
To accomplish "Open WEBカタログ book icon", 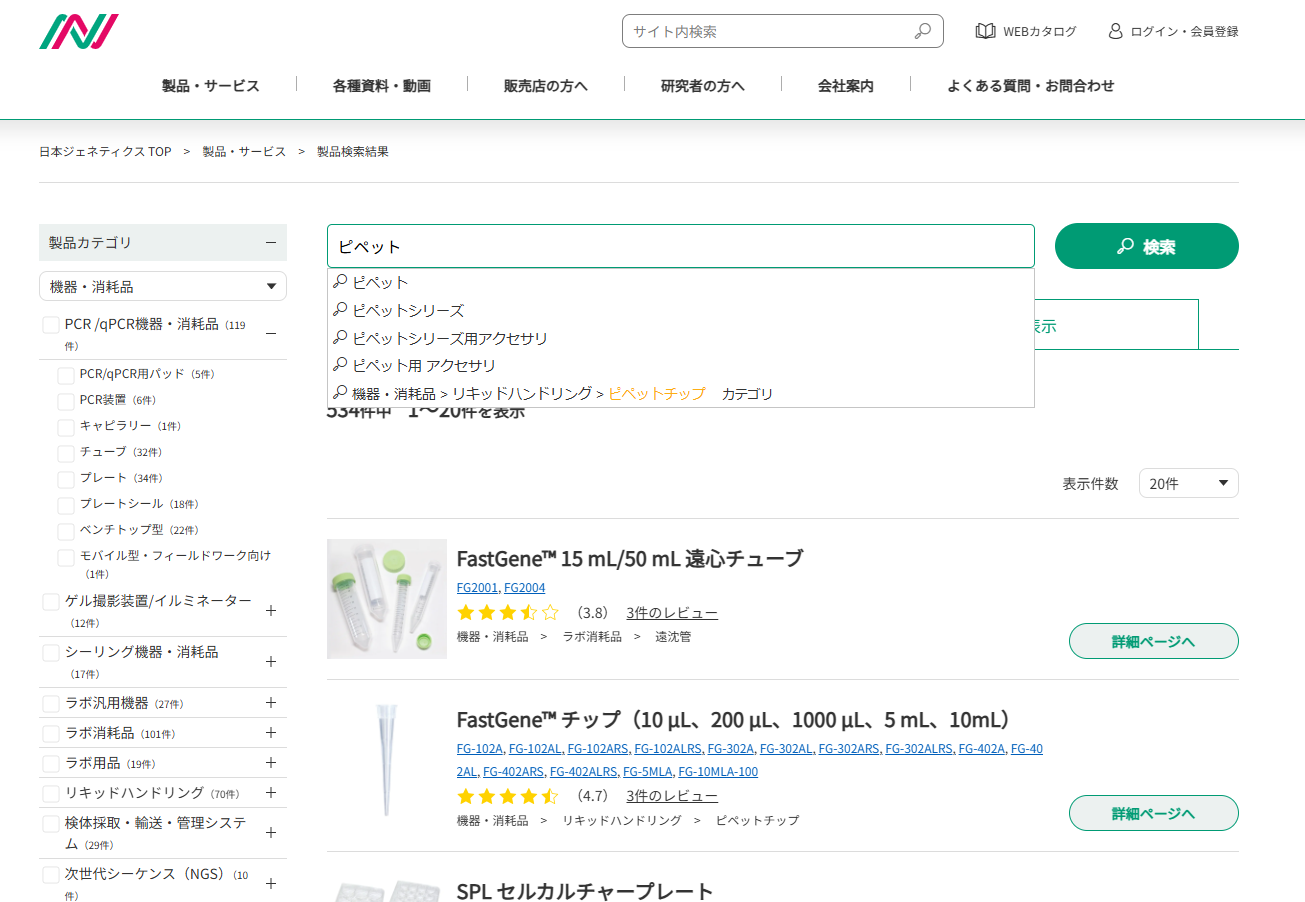I will (x=985, y=31).
